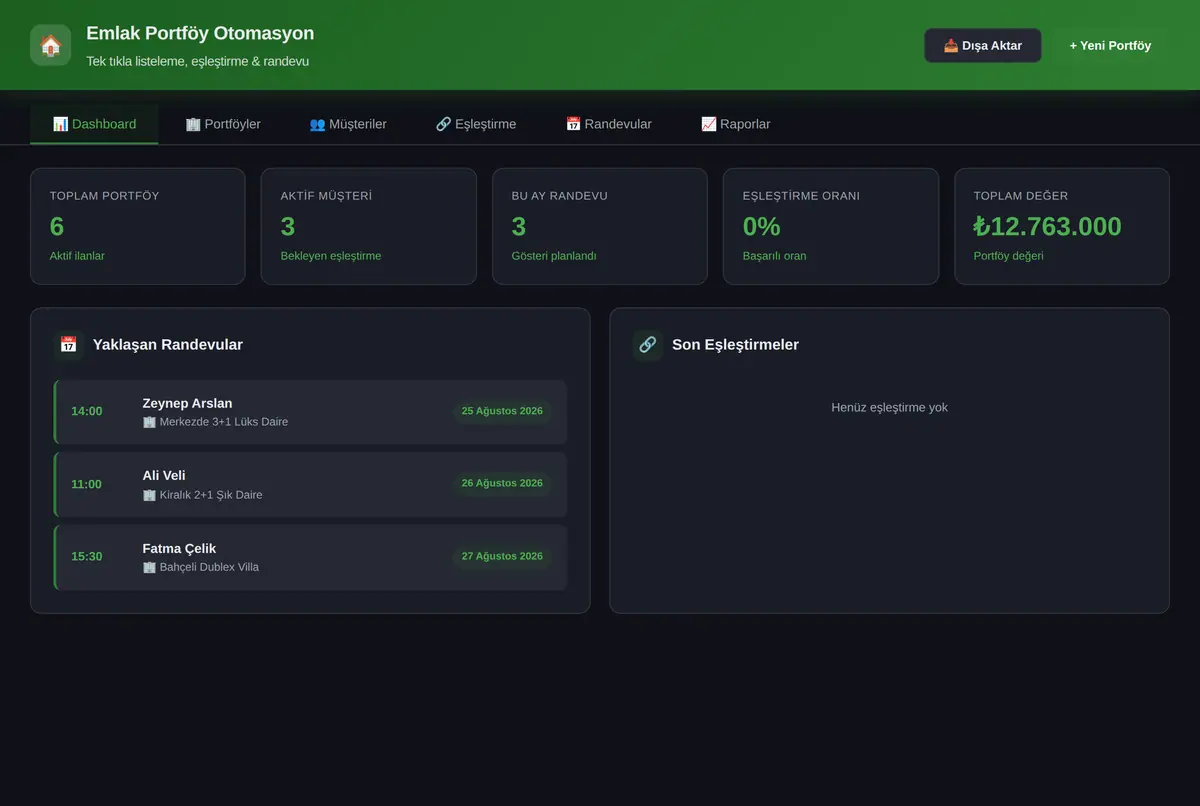Select the Randevular tab
1200x806 pixels.
pyautogui.click(x=609, y=124)
